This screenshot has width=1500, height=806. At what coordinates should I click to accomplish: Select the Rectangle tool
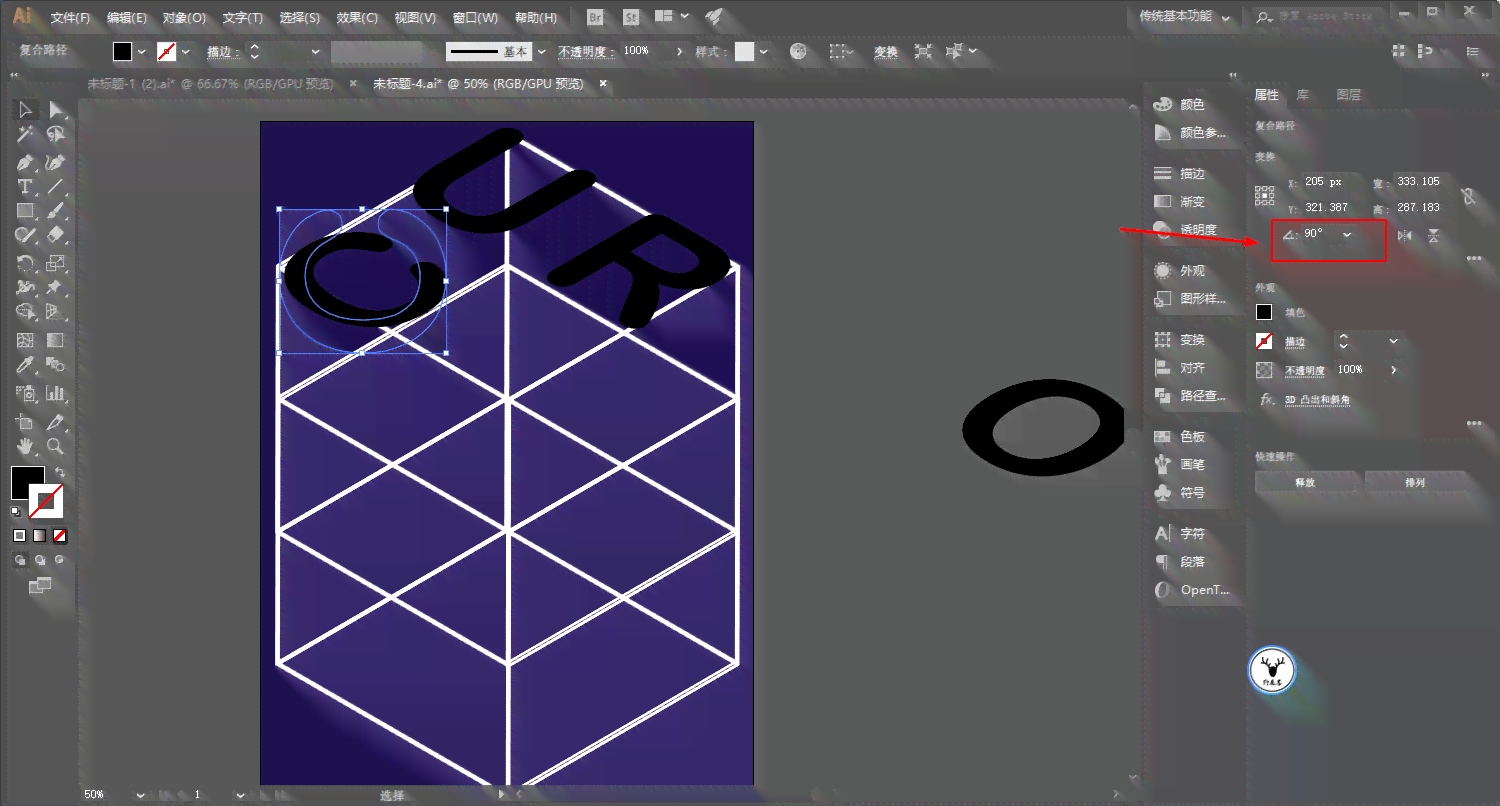(x=26, y=211)
